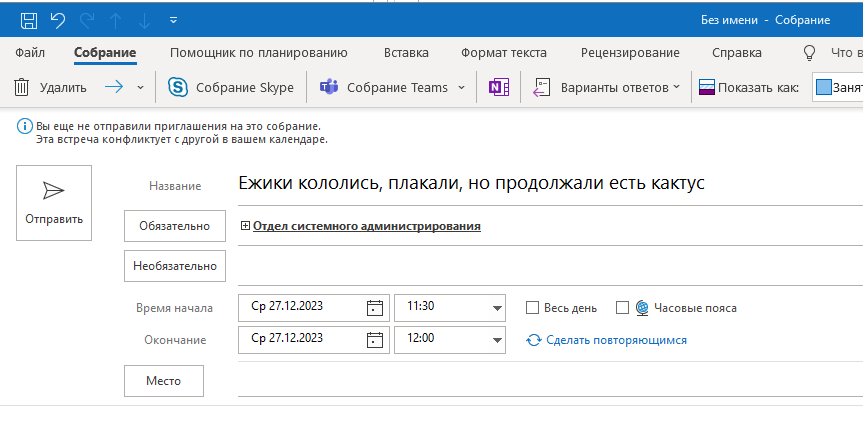Open the 11:30 start time dropdown
This screenshot has width=863, height=426.
pyautogui.click(x=497, y=308)
